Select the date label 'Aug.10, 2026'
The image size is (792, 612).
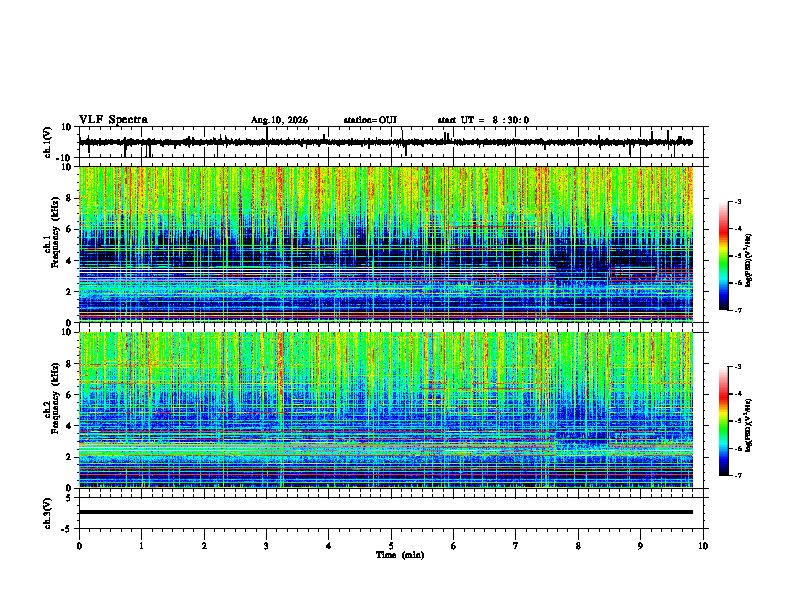[x=279, y=120]
